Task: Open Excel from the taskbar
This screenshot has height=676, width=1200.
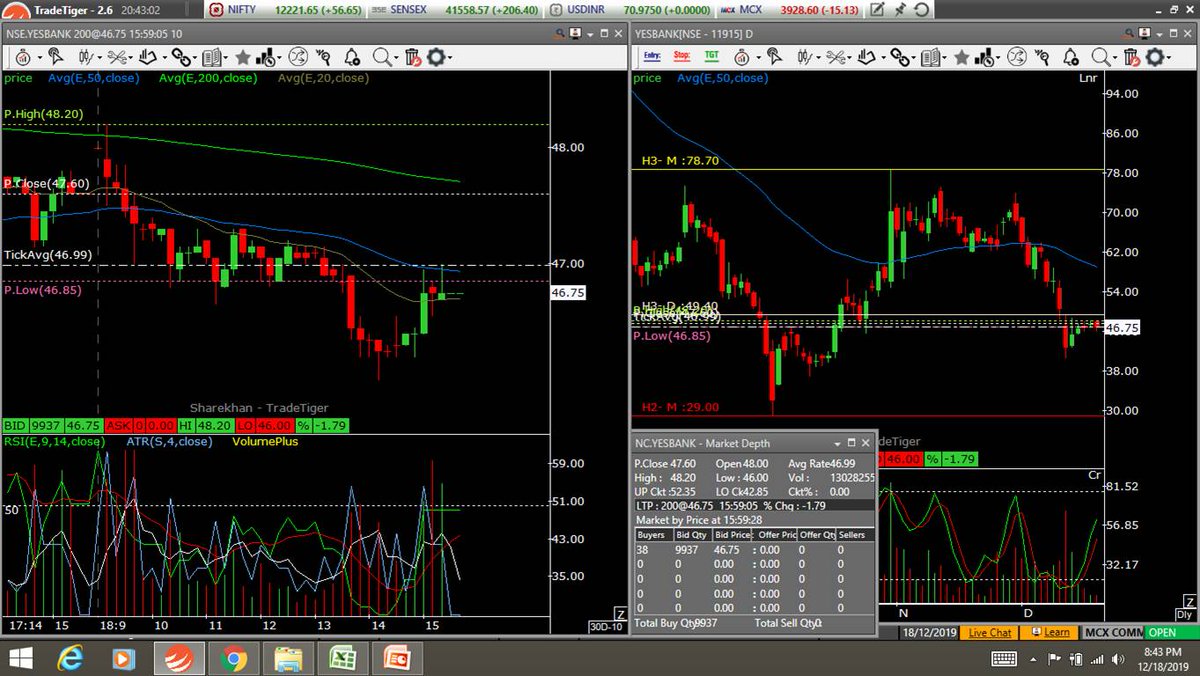Action: pos(342,658)
